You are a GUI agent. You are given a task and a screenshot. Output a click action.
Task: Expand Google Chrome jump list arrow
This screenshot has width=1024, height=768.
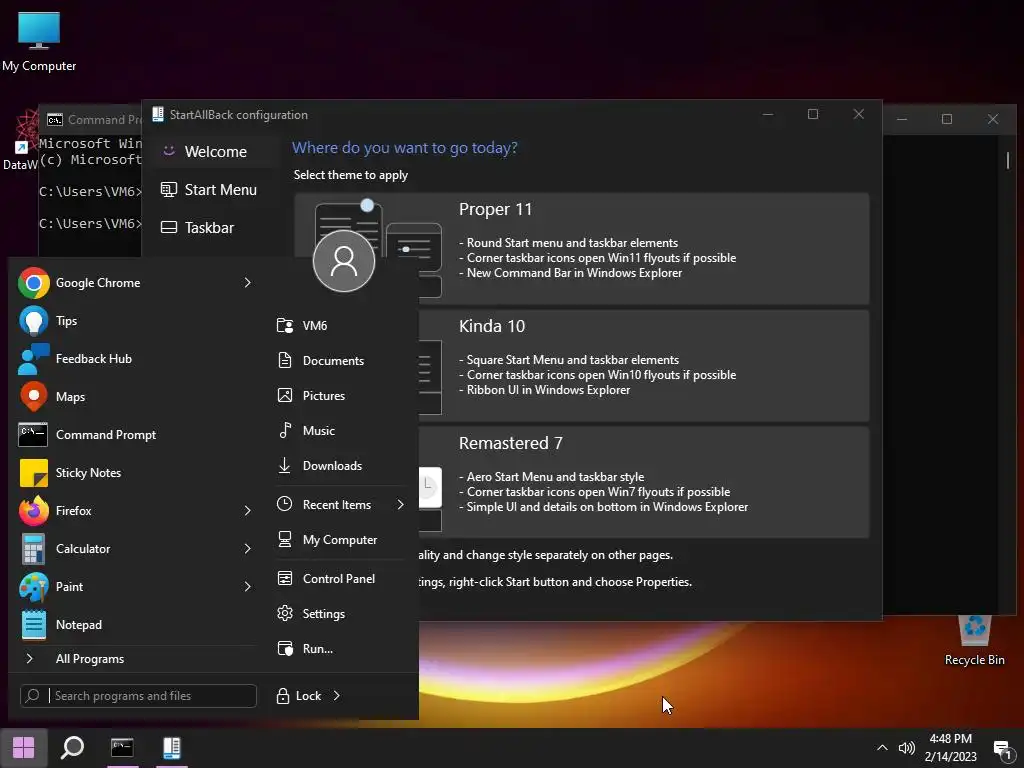coord(248,283)
